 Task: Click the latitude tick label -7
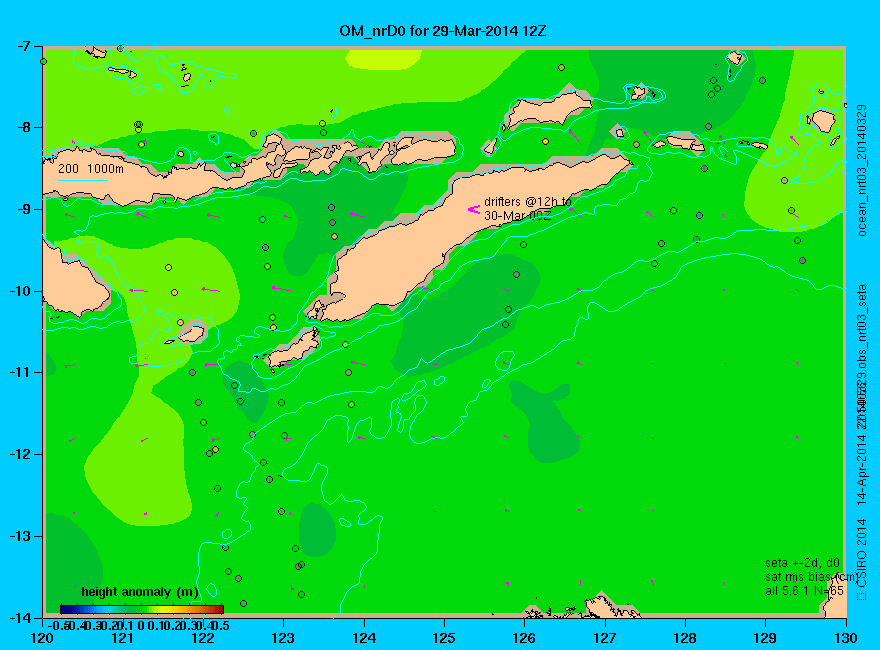coord(26,47)
